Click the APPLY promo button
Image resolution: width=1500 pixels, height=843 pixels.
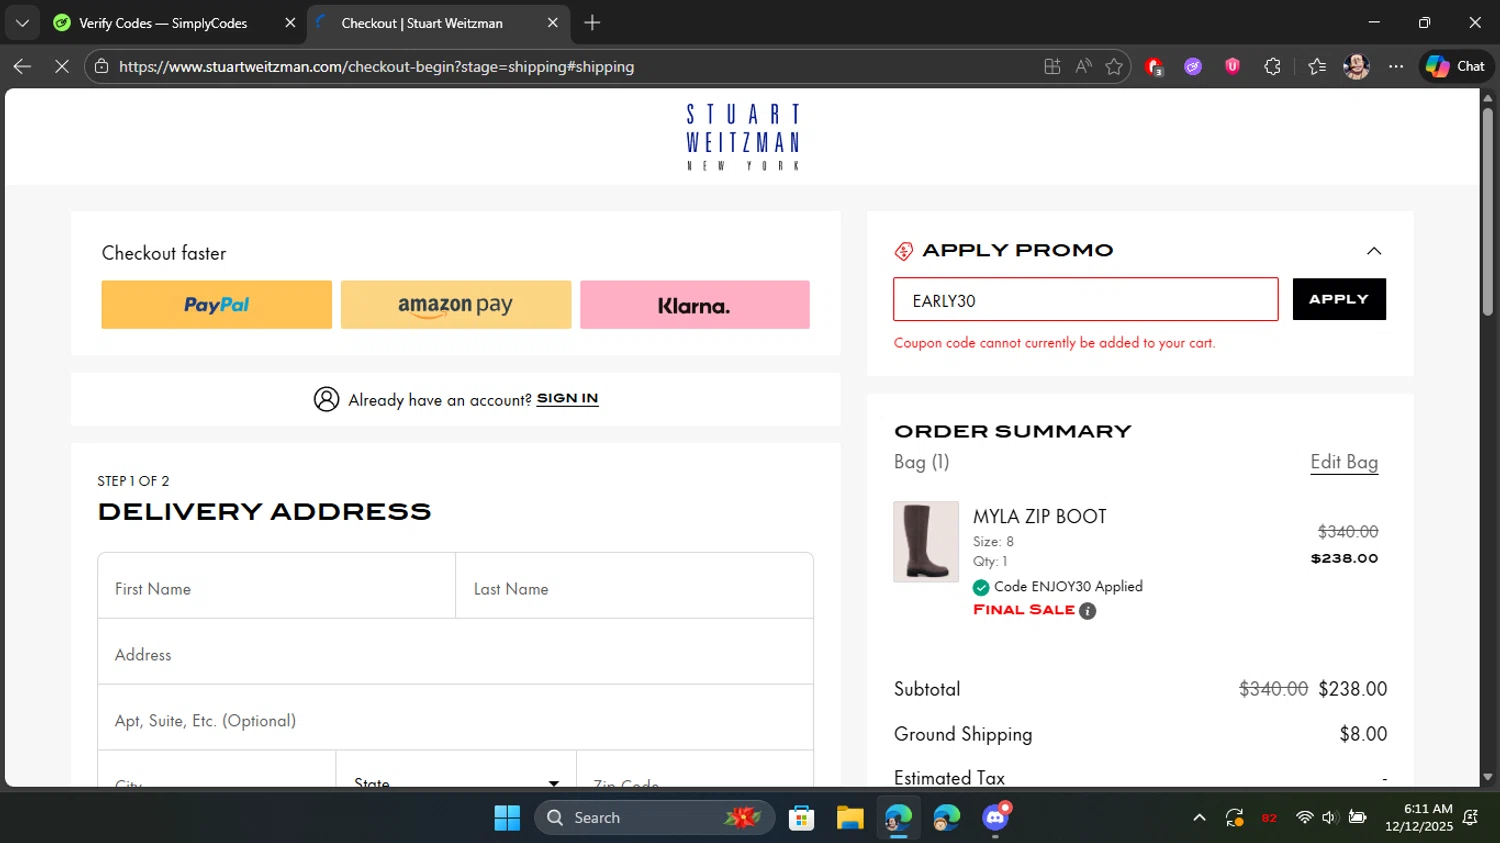pyautogui.click(x=1339, y=299)
